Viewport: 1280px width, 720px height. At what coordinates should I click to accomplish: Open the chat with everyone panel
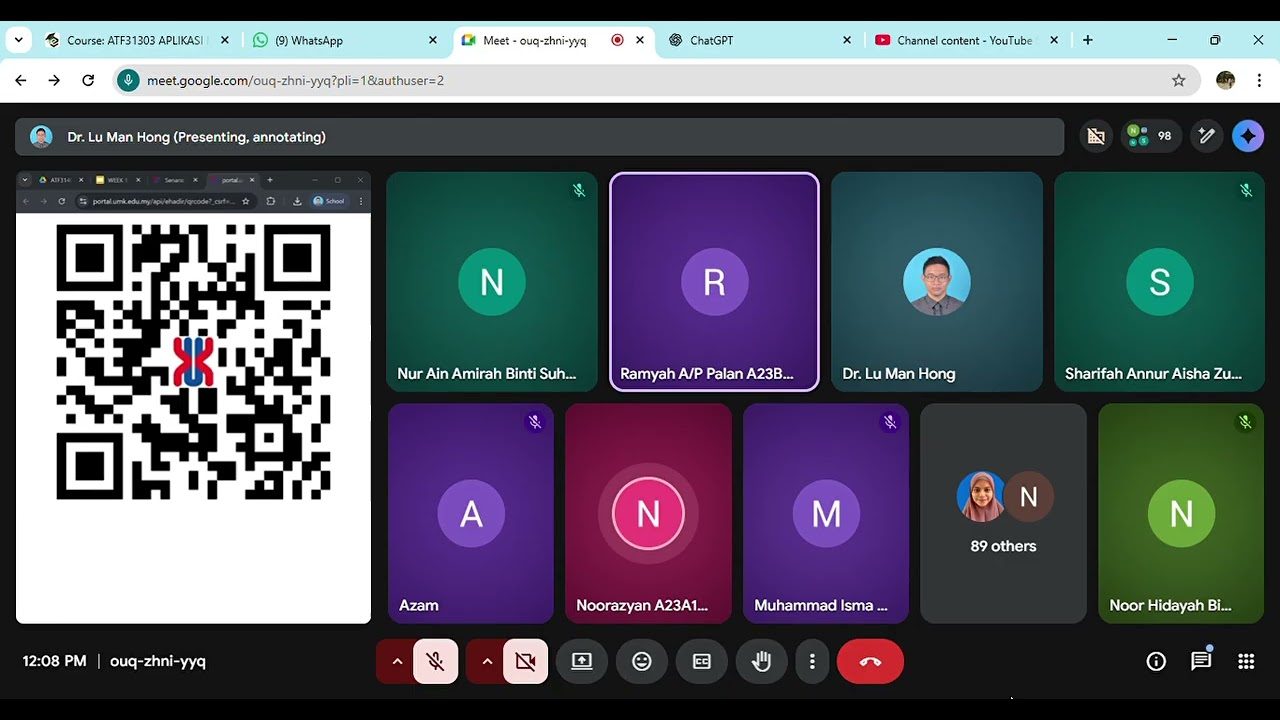(x=1201, y=661)
